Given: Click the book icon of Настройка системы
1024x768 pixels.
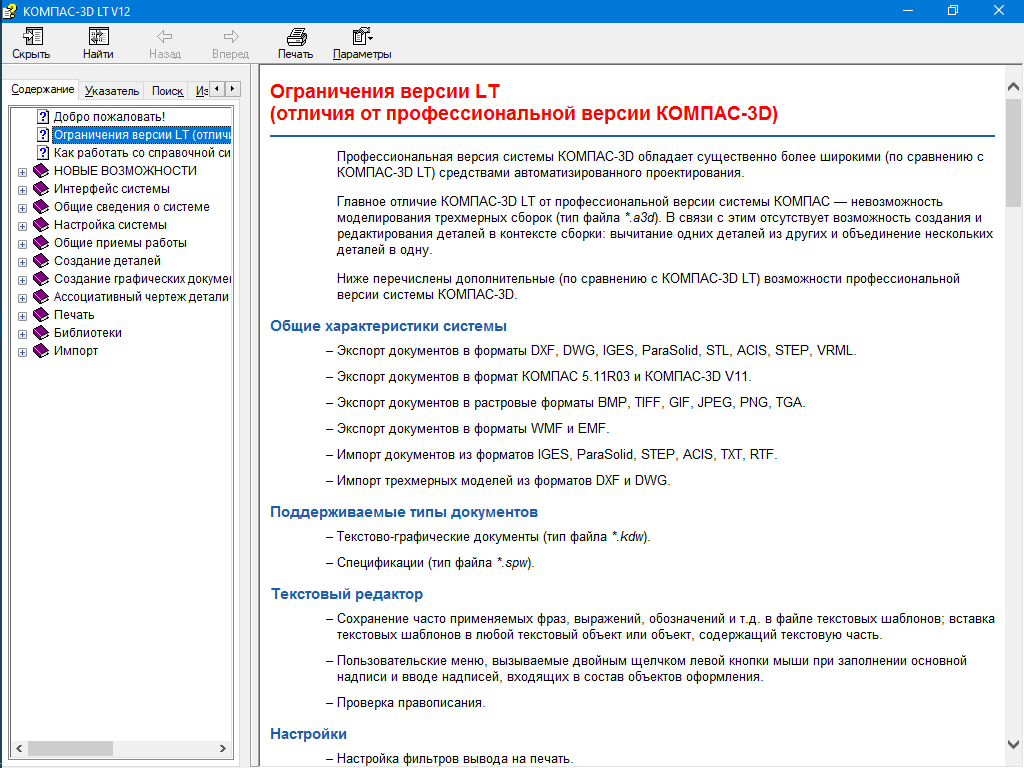Looking at the screenshot, I should click(41, 225).
